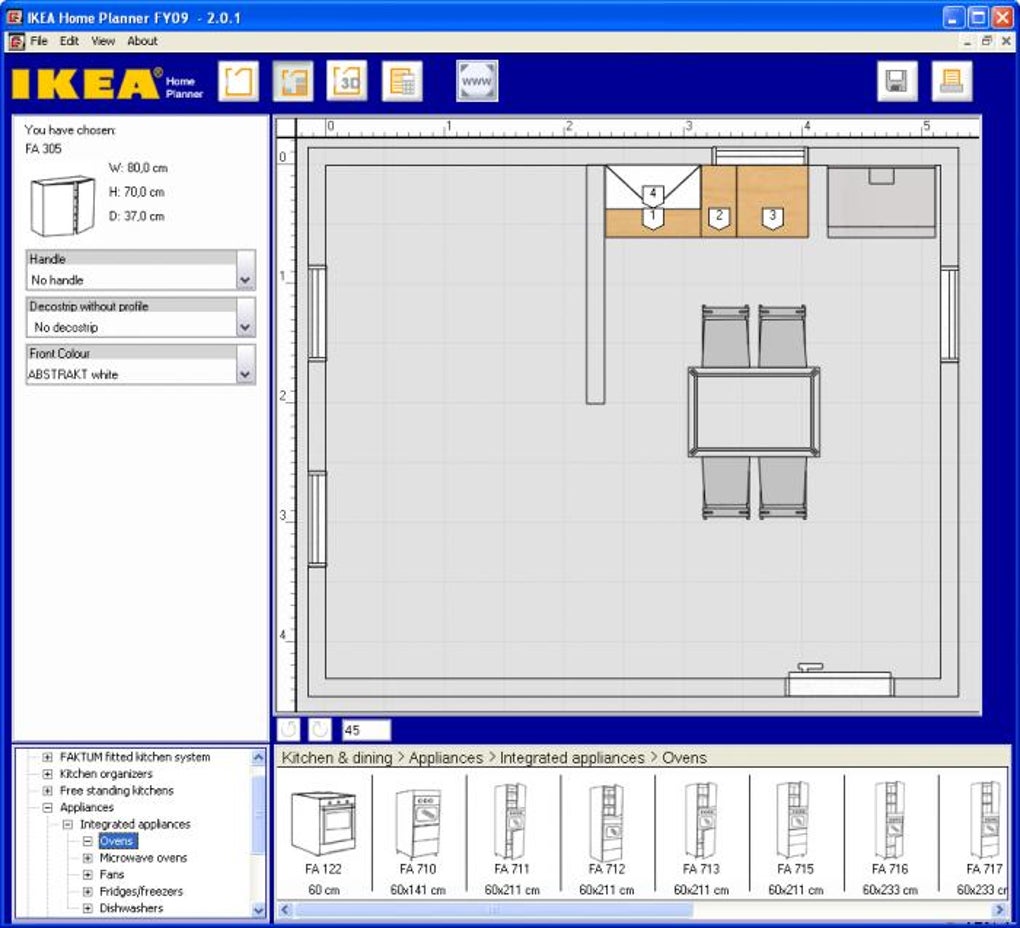Open the Edit menu
Screen dimensions: 1020x928
[x=69, y=41]
